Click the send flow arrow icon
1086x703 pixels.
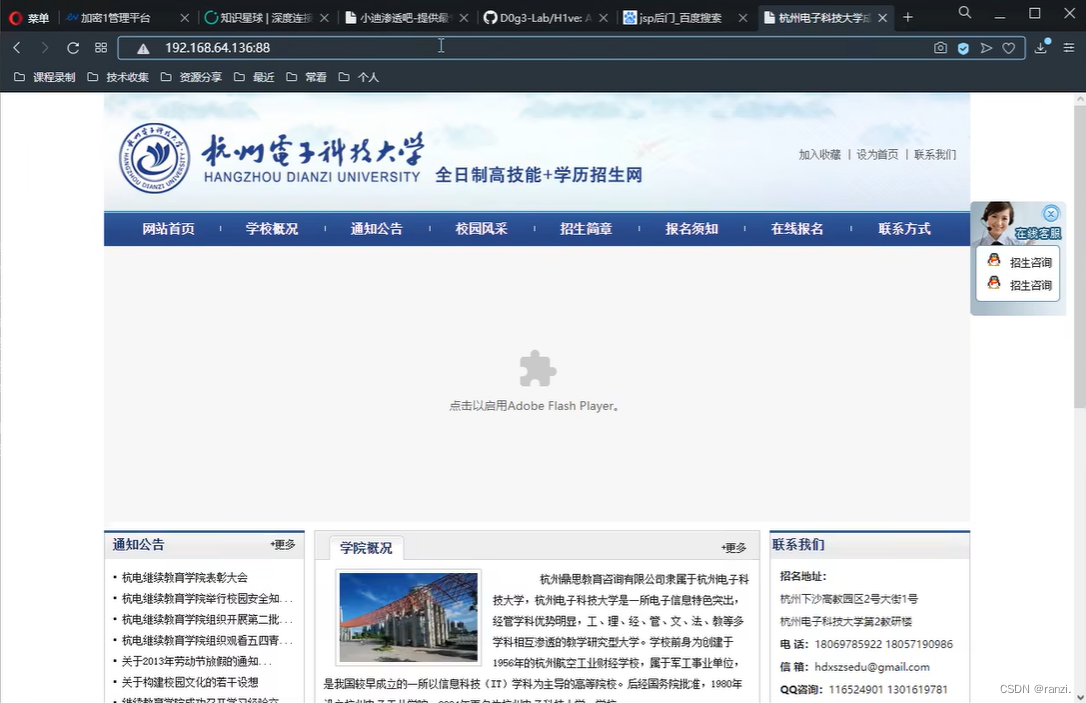[986, 48]
